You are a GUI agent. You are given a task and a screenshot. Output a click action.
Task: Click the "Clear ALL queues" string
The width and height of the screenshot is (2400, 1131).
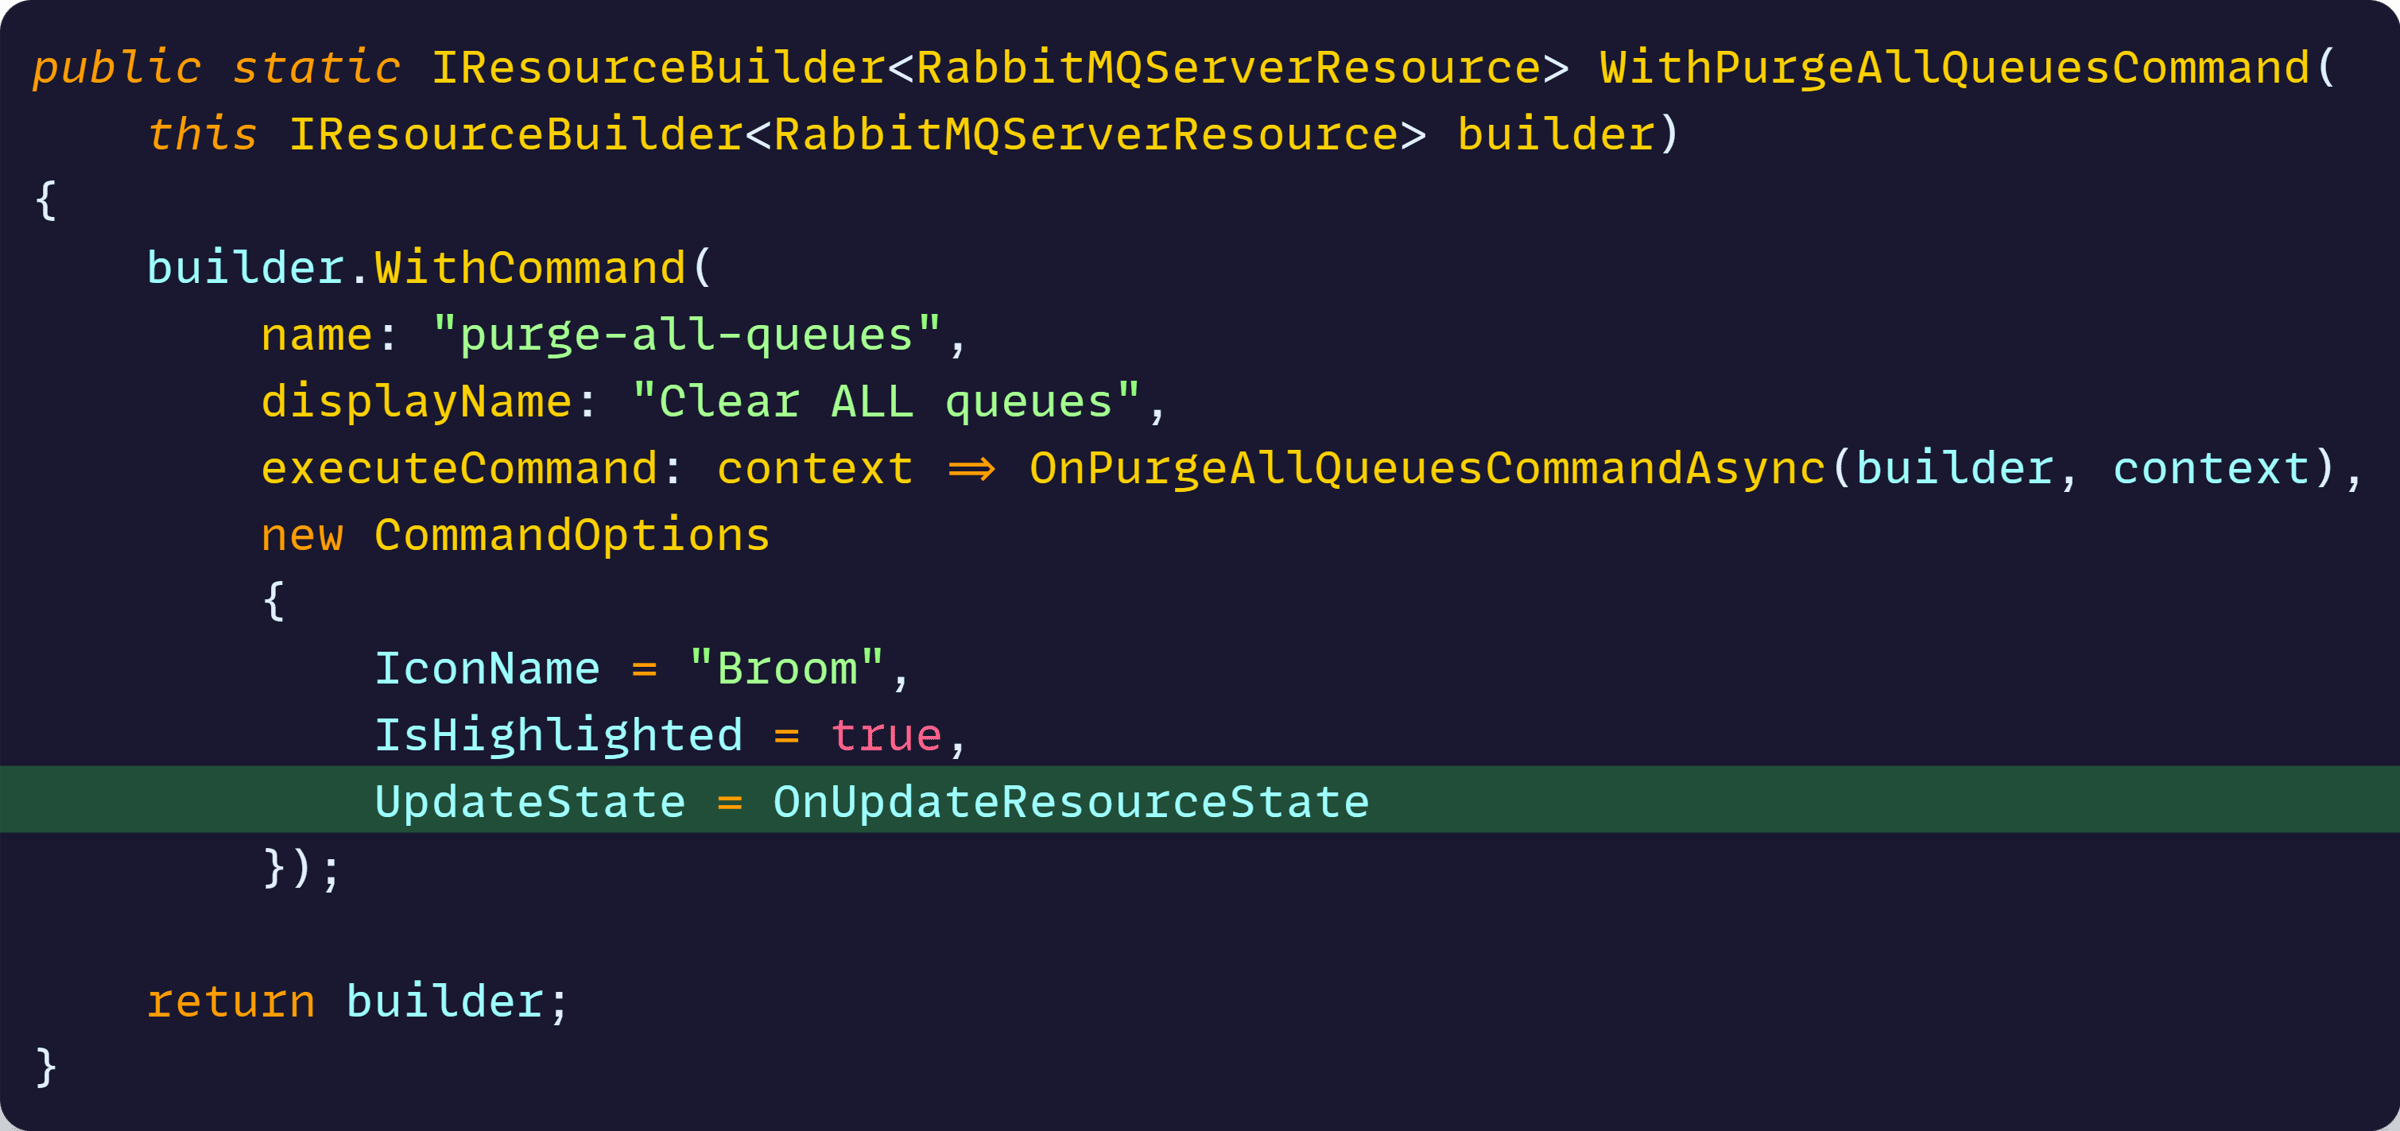886,402
